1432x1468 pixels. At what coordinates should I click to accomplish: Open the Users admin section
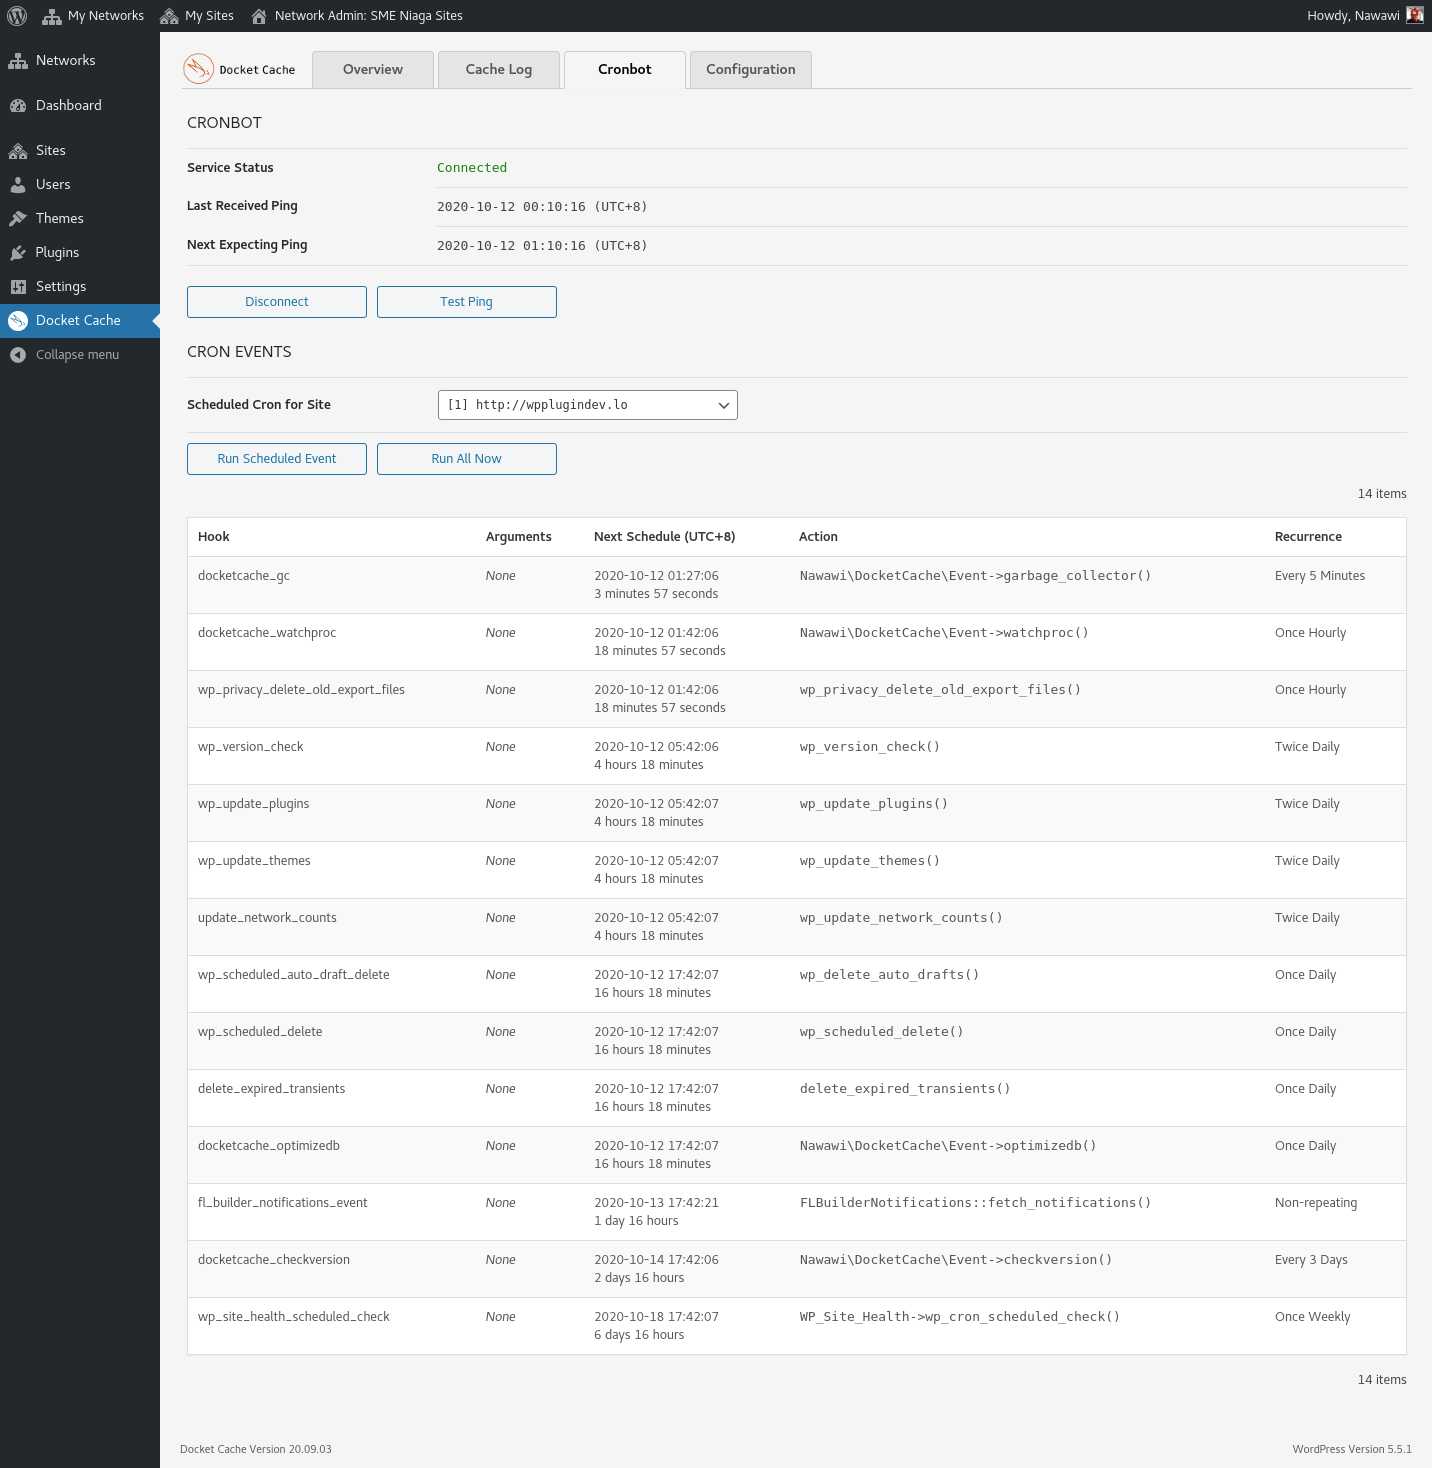click(x=52, y=184)
